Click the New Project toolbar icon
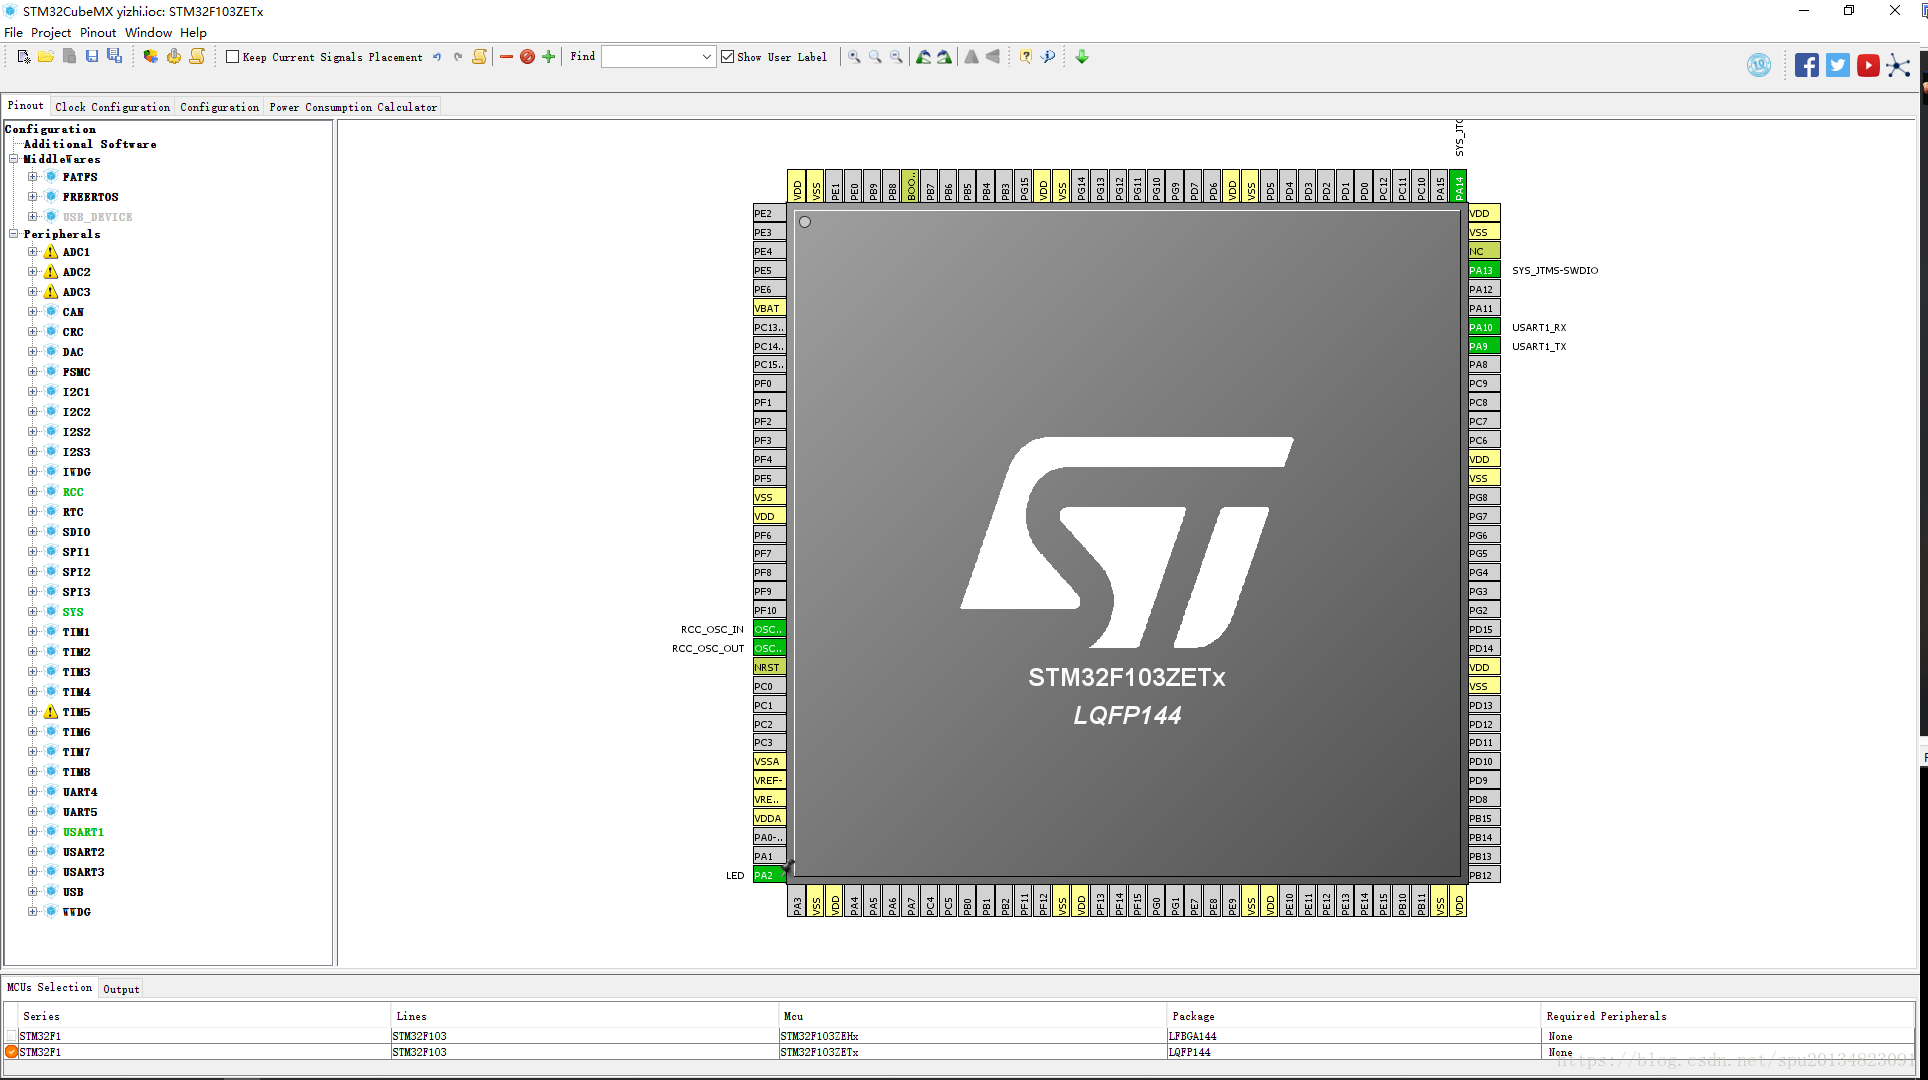The image size is (1928, 1080). click(24, 57)
